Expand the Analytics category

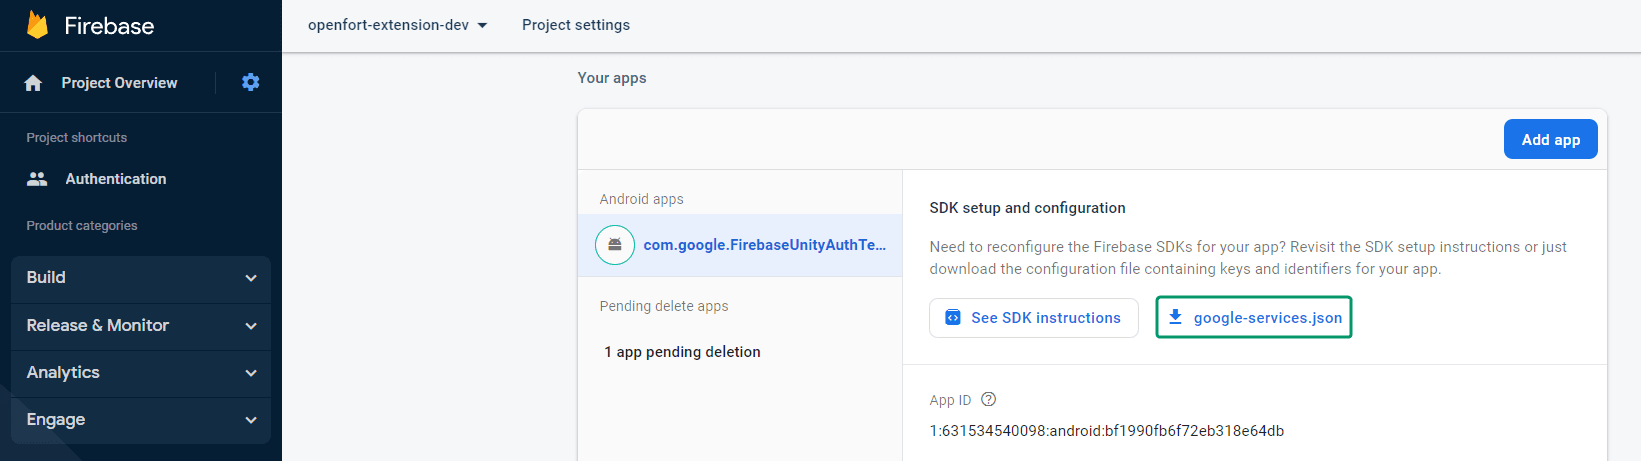pyautogui.click(x=140, y=373)
